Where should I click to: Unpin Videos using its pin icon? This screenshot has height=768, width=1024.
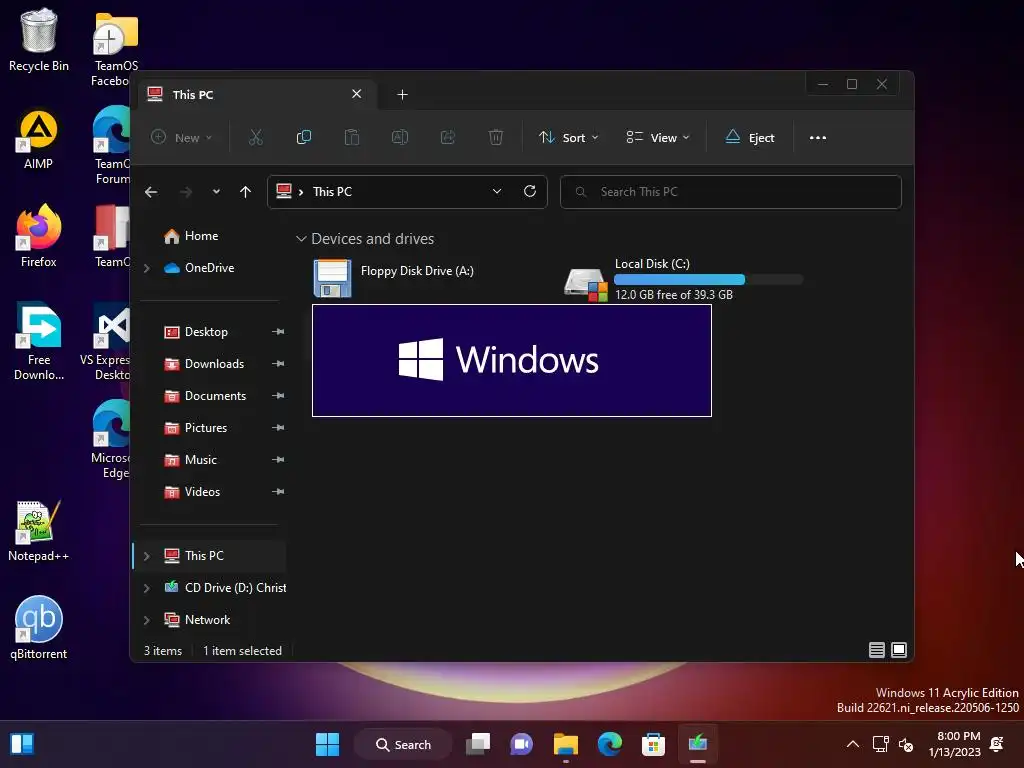coord(278,492)
